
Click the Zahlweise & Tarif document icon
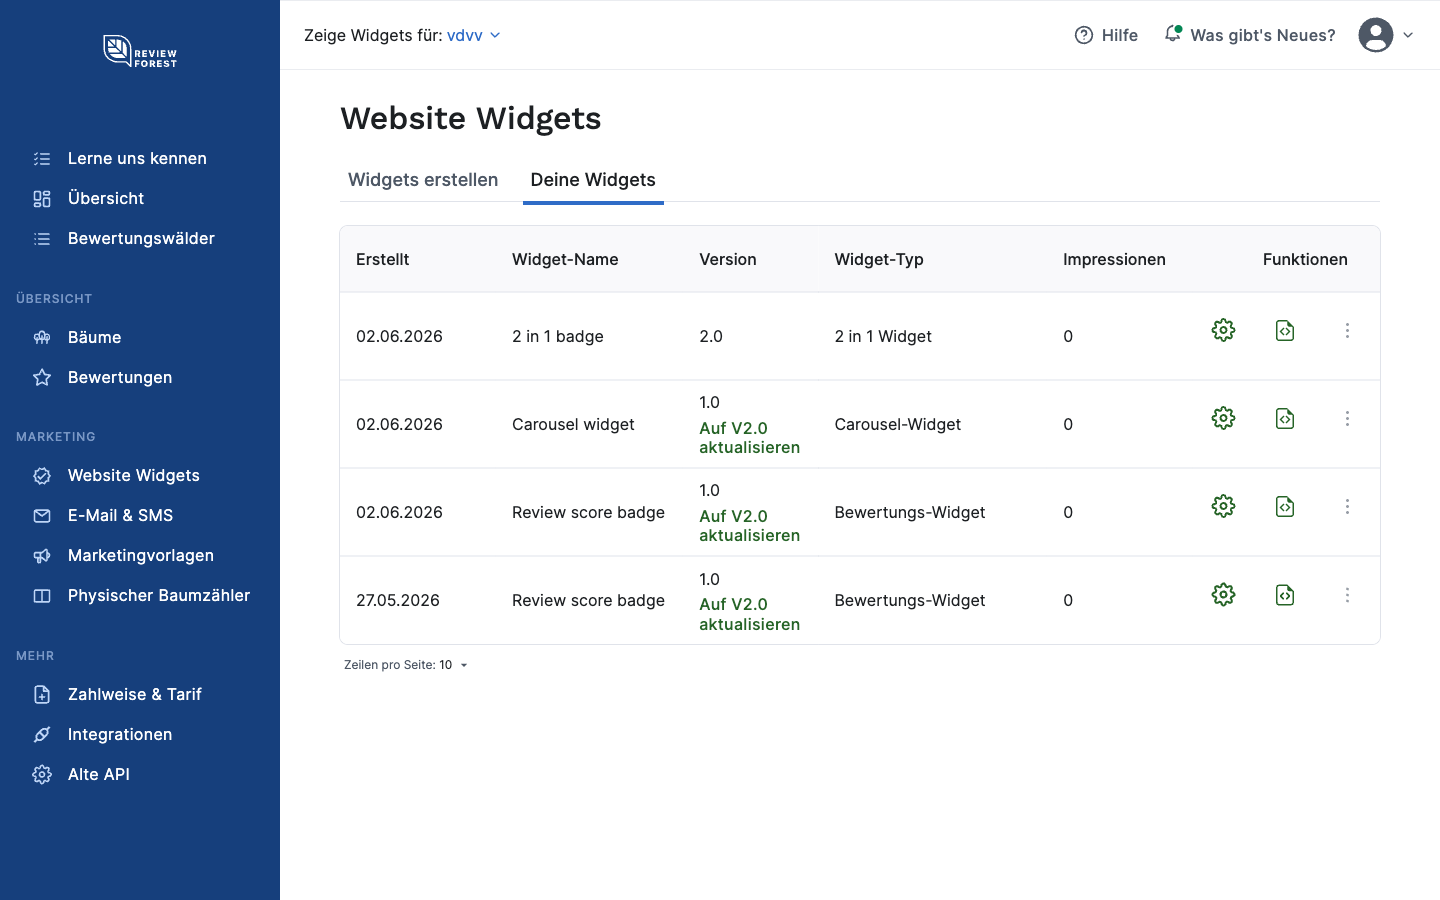tap(42, 695)
